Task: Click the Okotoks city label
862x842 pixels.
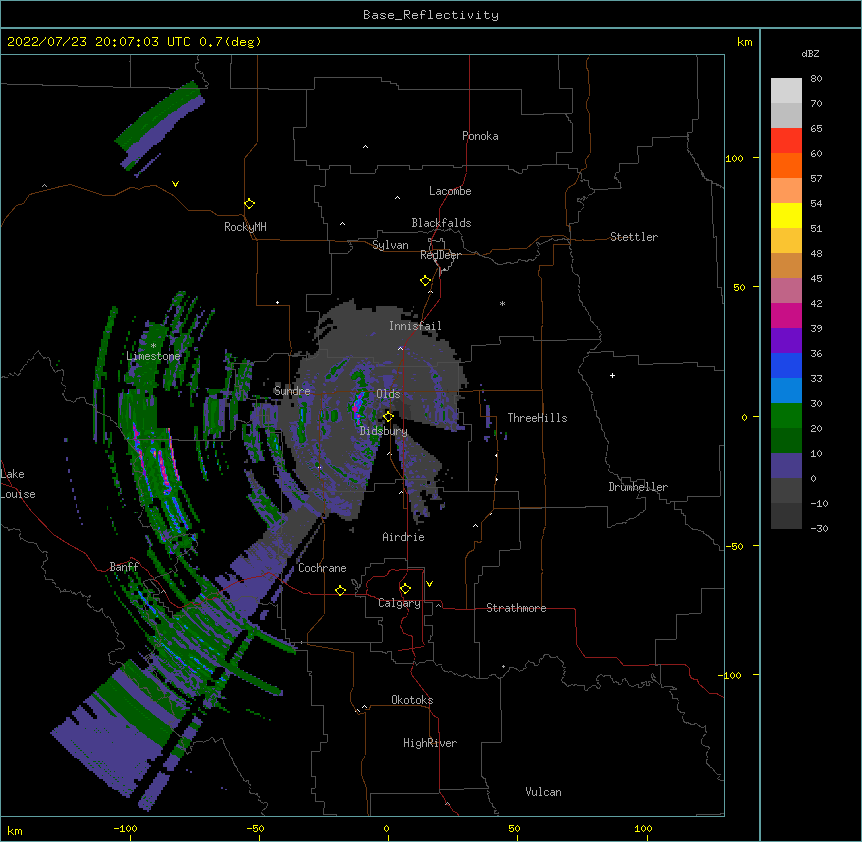Action: 412,700
